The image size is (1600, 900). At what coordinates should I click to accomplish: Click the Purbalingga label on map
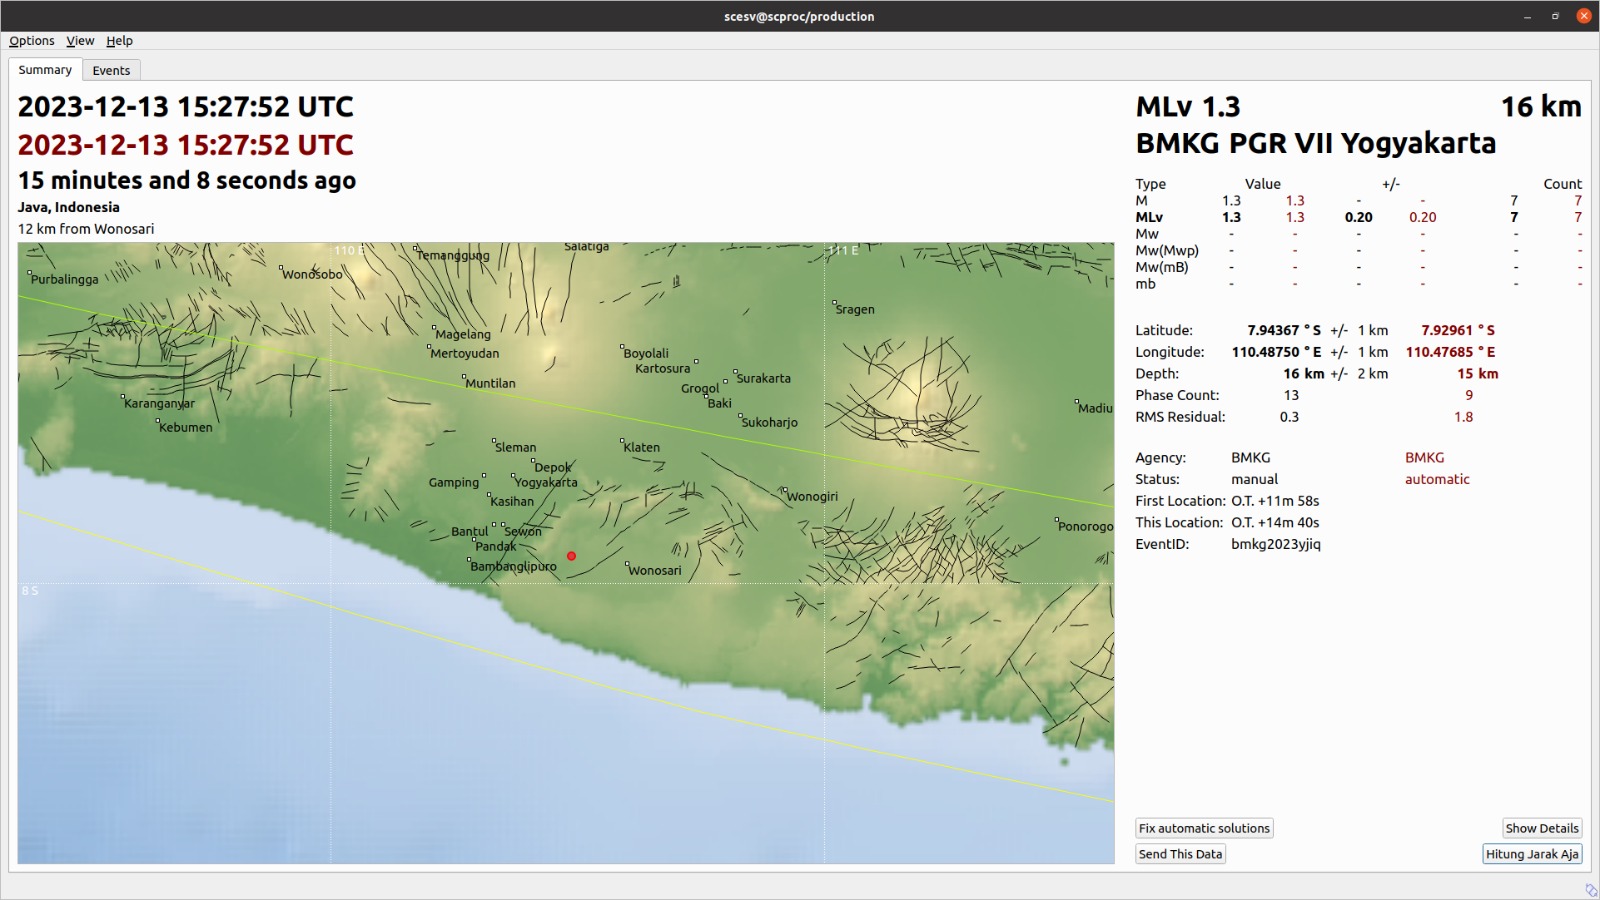(x=64, y=279)
